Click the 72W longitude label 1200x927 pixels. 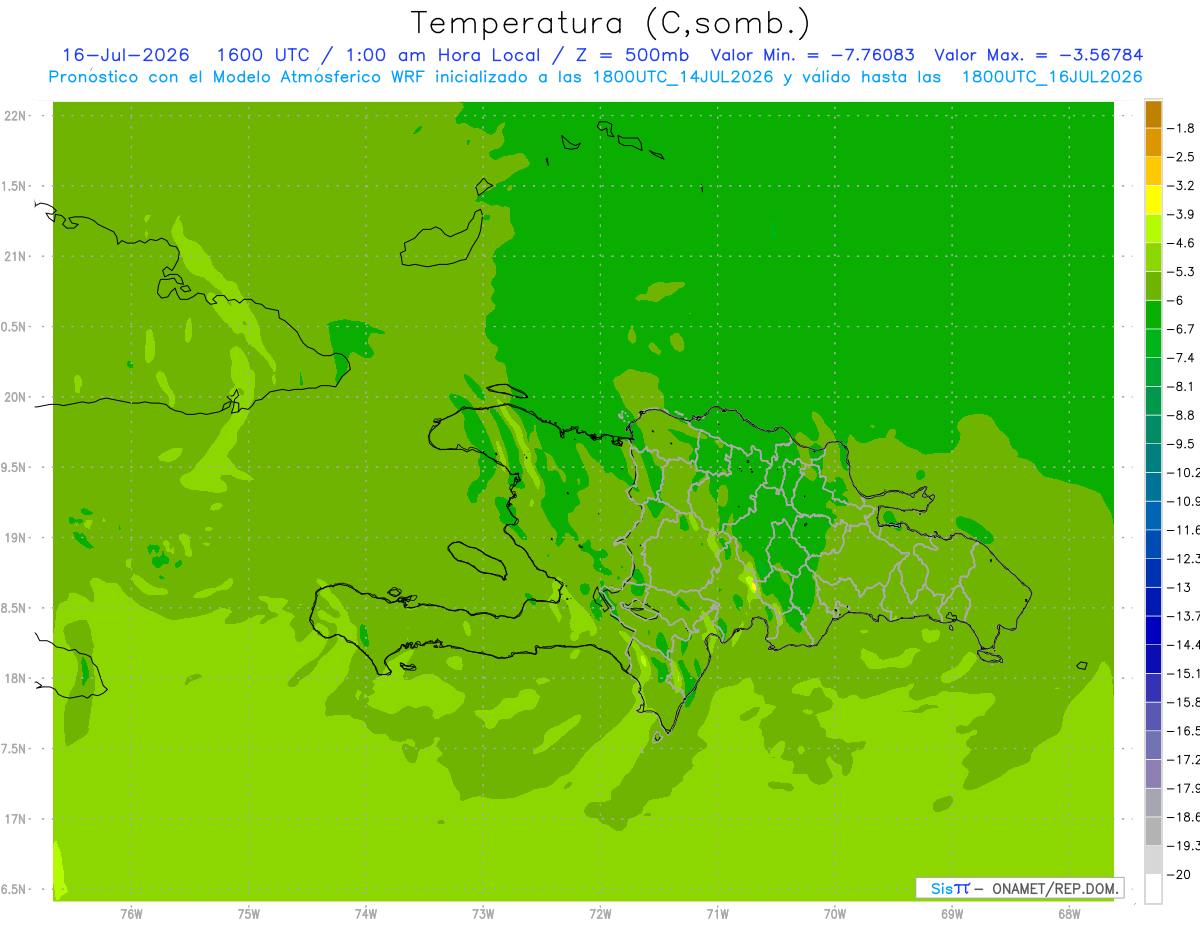600,914
